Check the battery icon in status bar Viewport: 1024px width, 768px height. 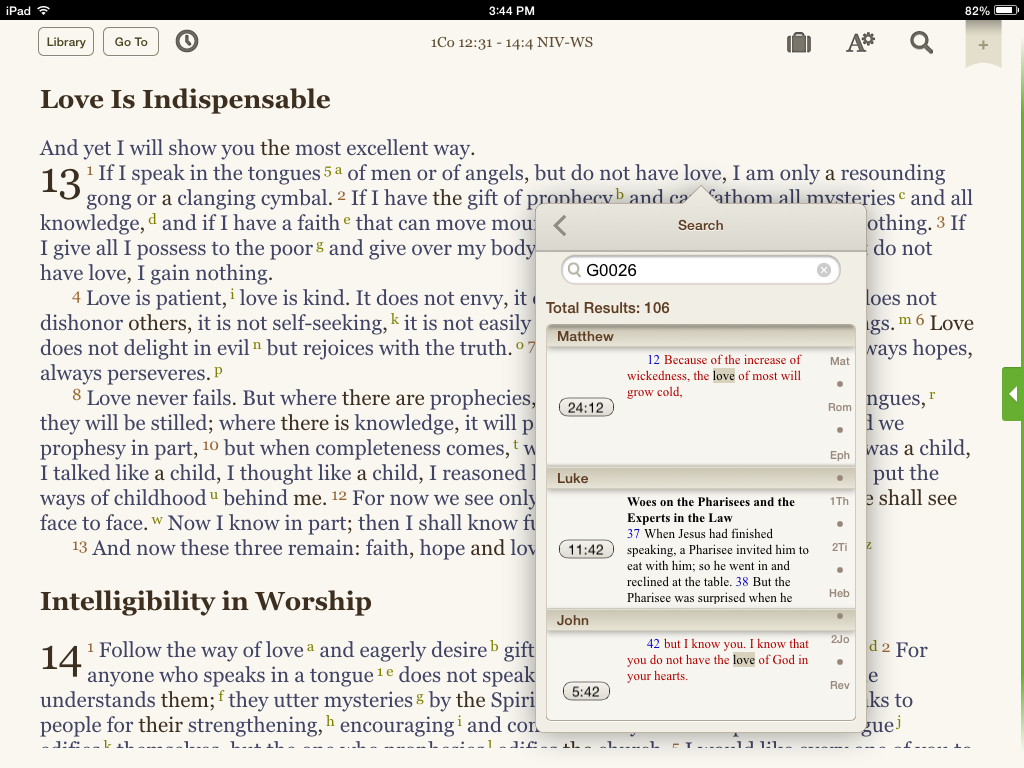(x=1006, y=10)
